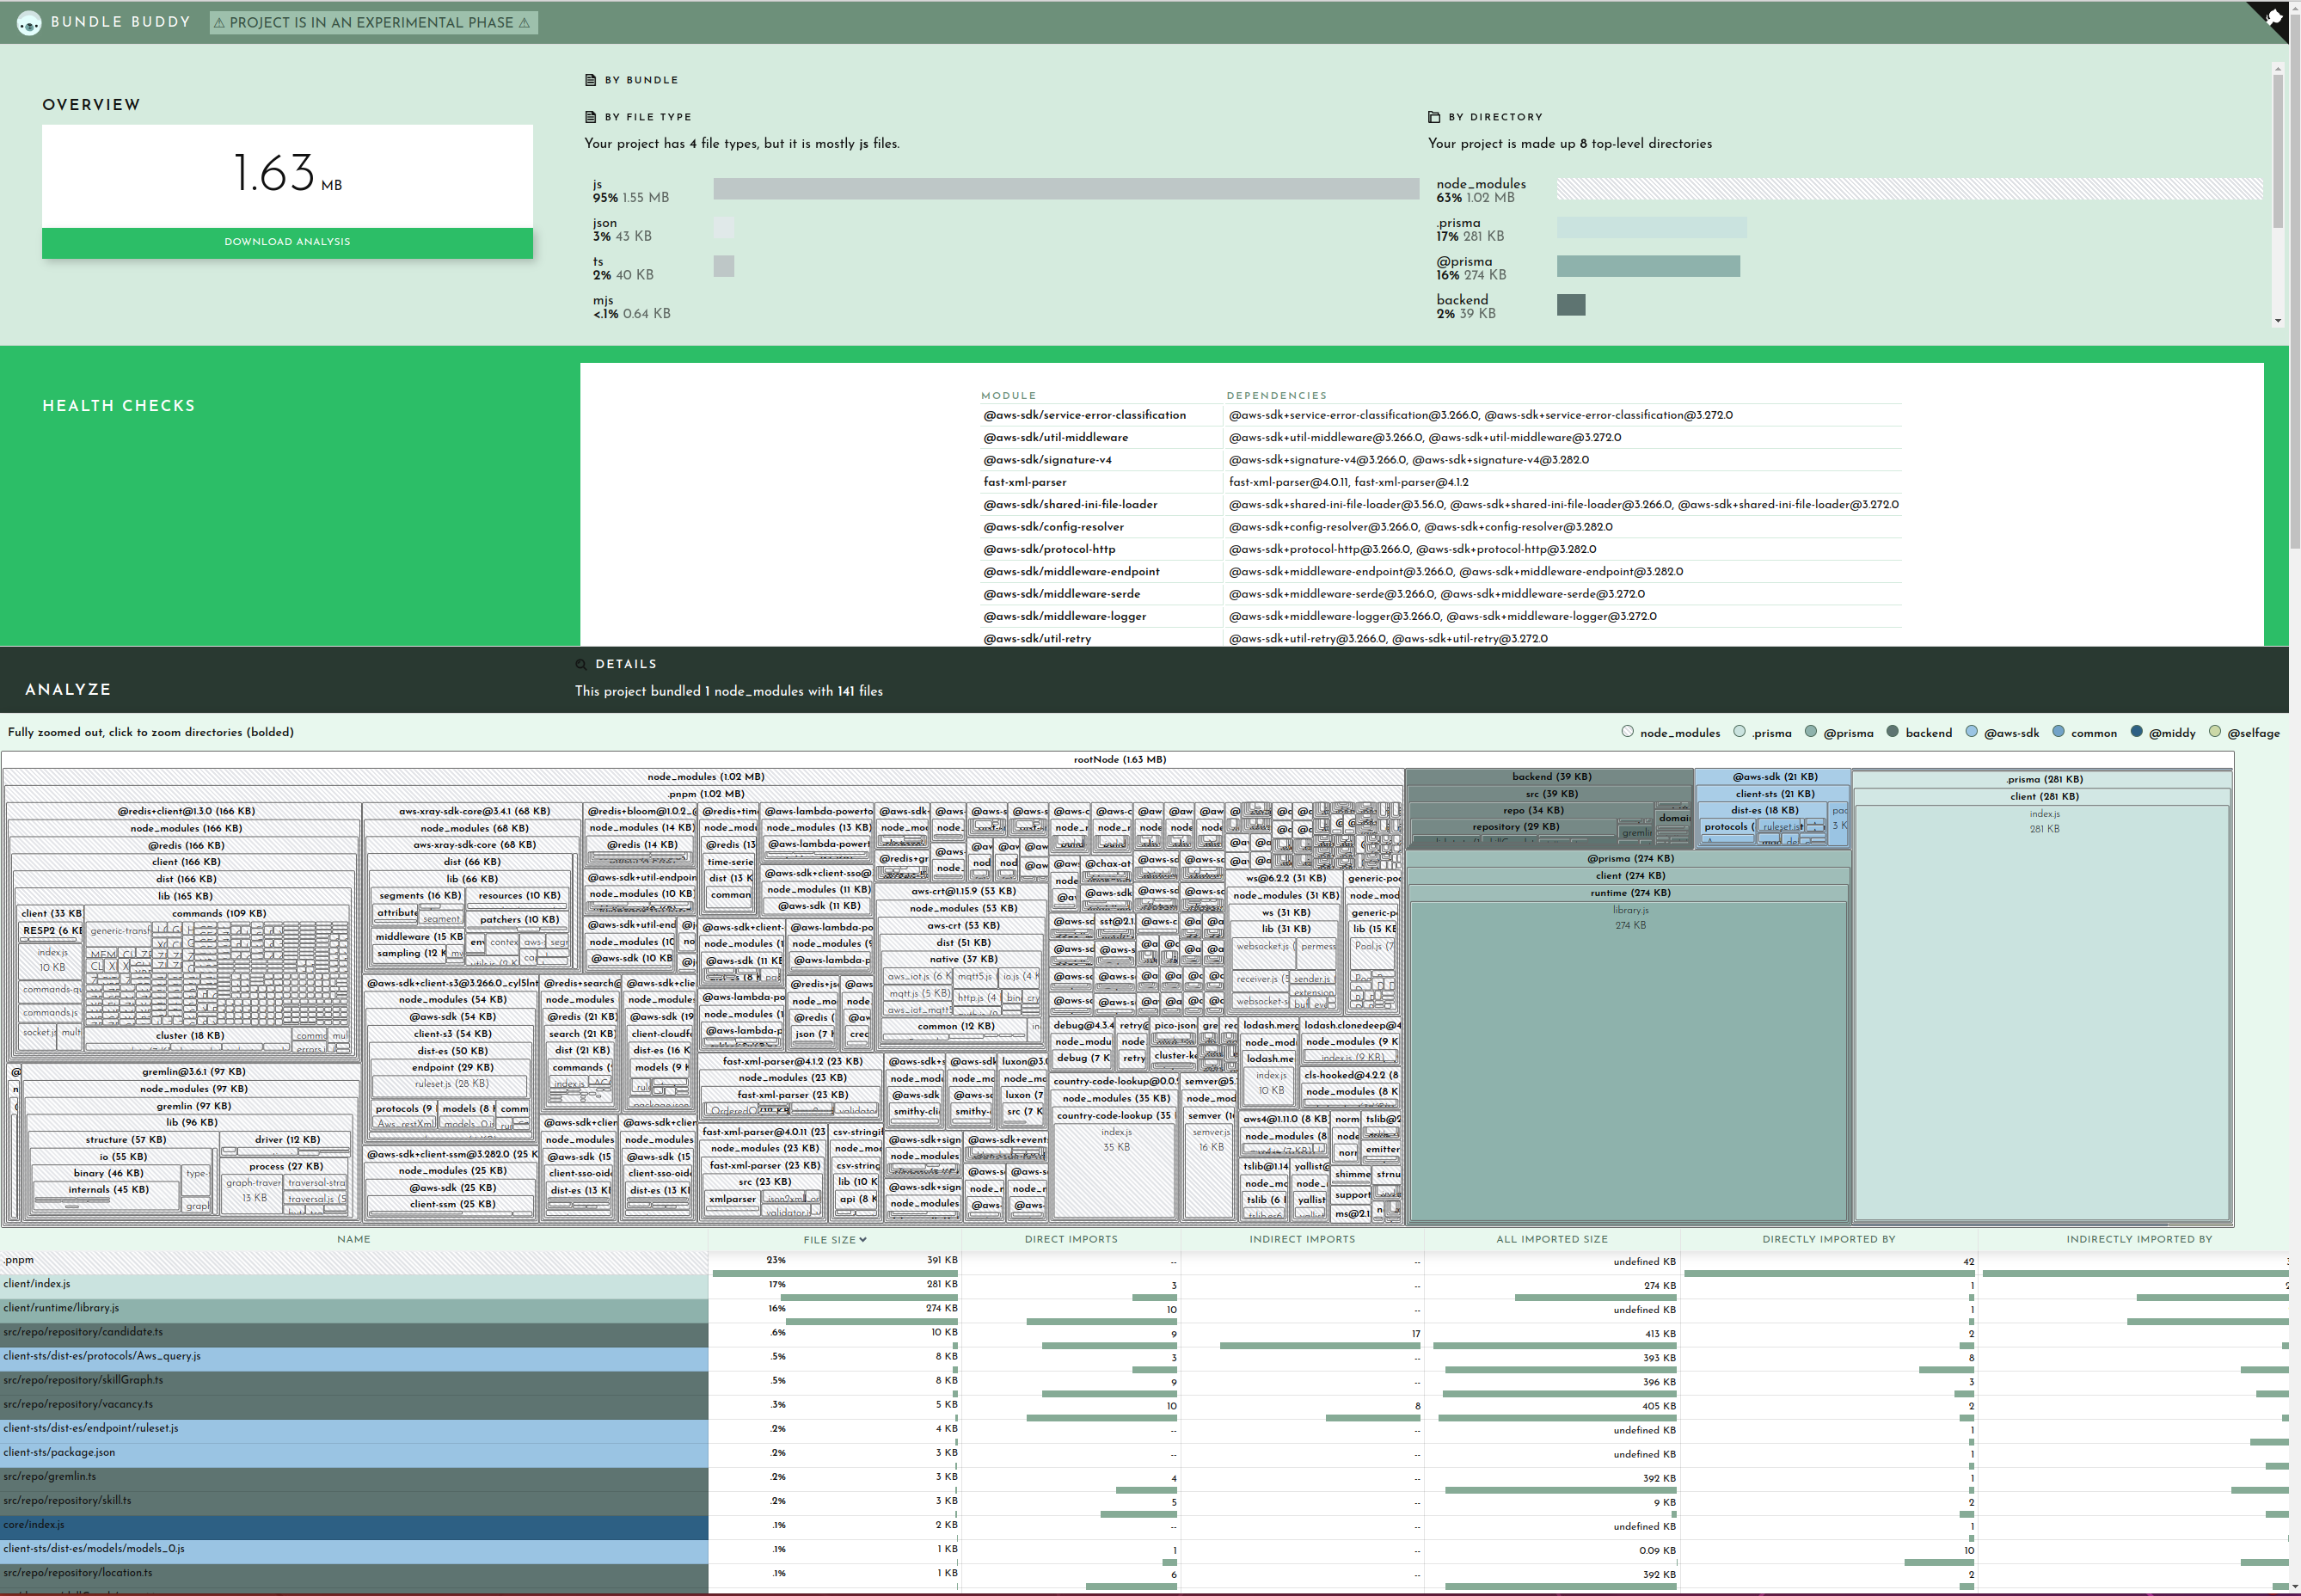Select the @selfage legend circle
The width and height of the screenshot is (2301, 1596).
tap(2214, 732)
